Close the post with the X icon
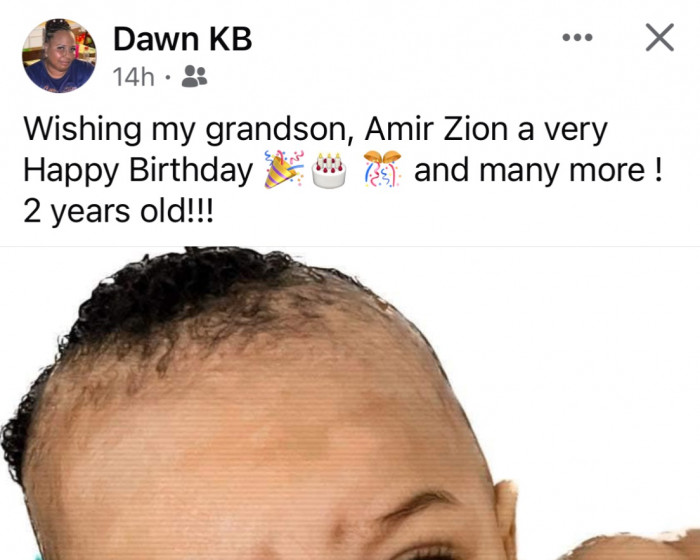This screenshot has width=700, height=560. pyautogui.click(x=659, y=38)
